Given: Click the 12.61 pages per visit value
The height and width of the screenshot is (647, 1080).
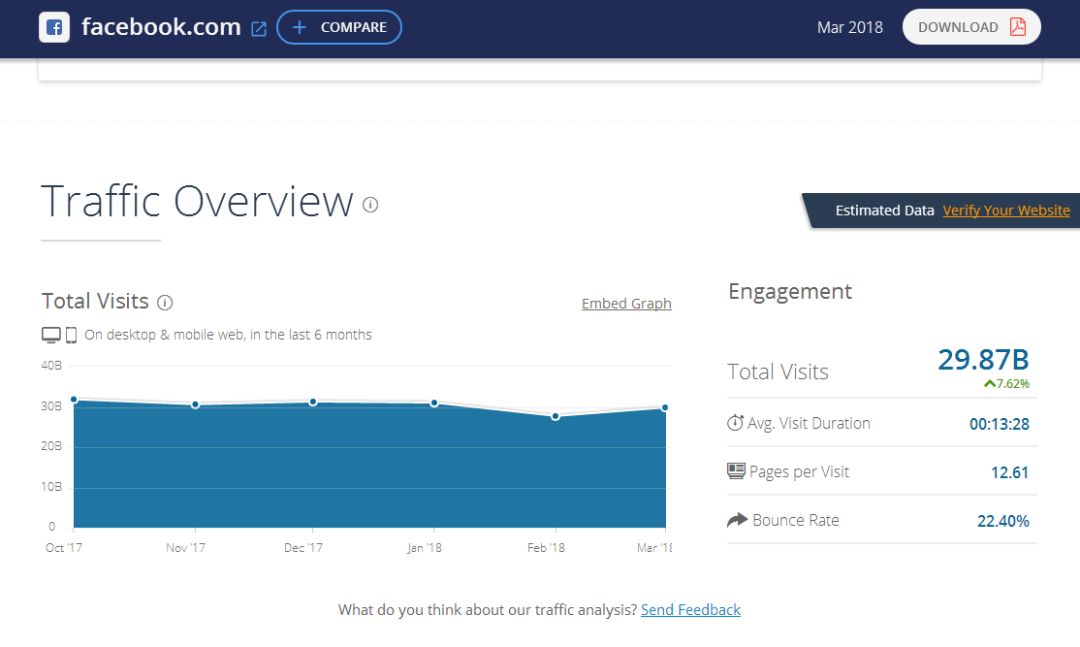Looking at the screenshot, I should pyautogui.click(x=1010, y=473).
